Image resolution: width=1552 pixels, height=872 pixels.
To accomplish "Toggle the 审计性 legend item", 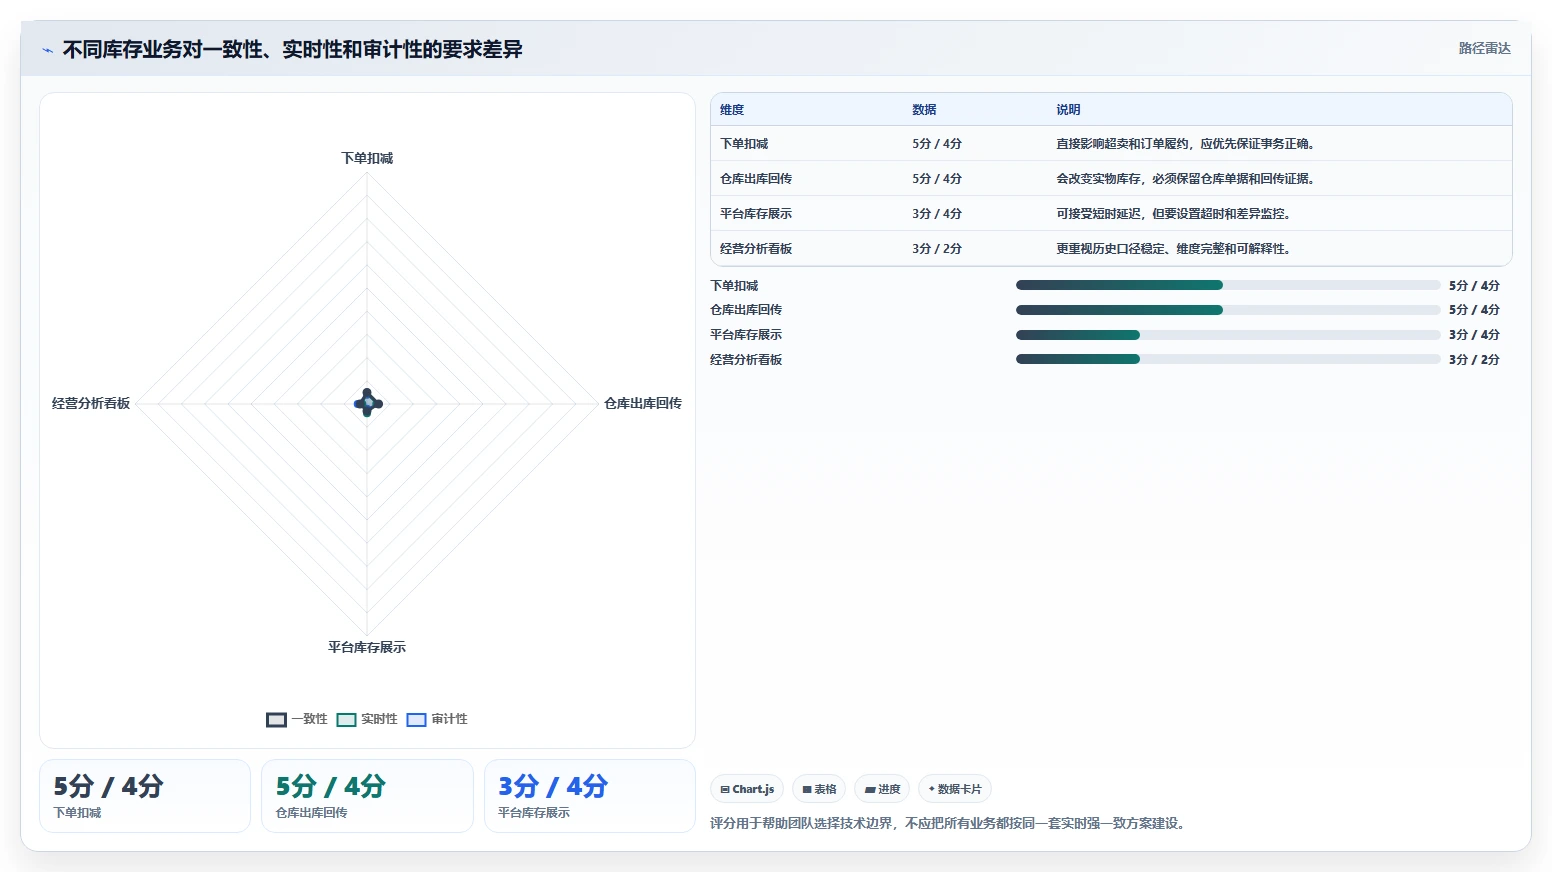I will point(437,719).
